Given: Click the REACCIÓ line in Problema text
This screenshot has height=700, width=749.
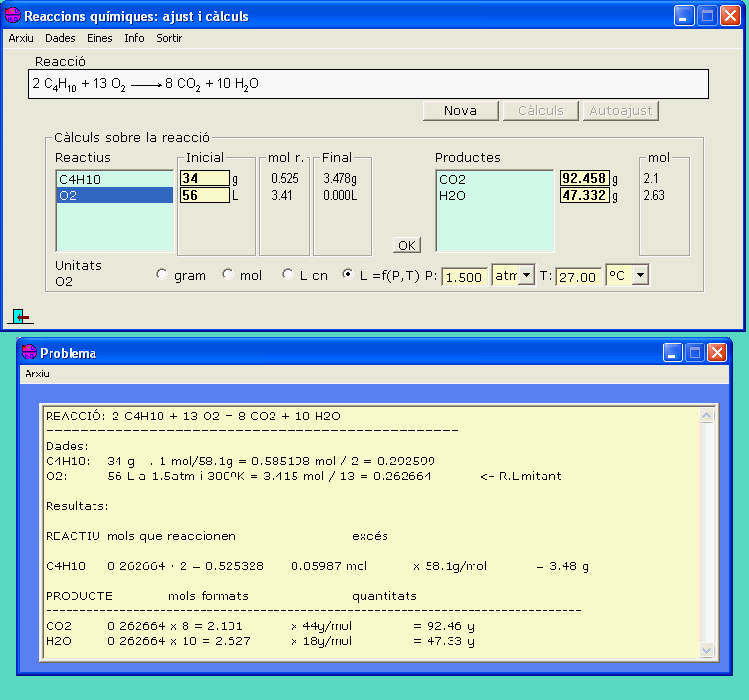Looking at the screenshot, I should tap(193, 416).
